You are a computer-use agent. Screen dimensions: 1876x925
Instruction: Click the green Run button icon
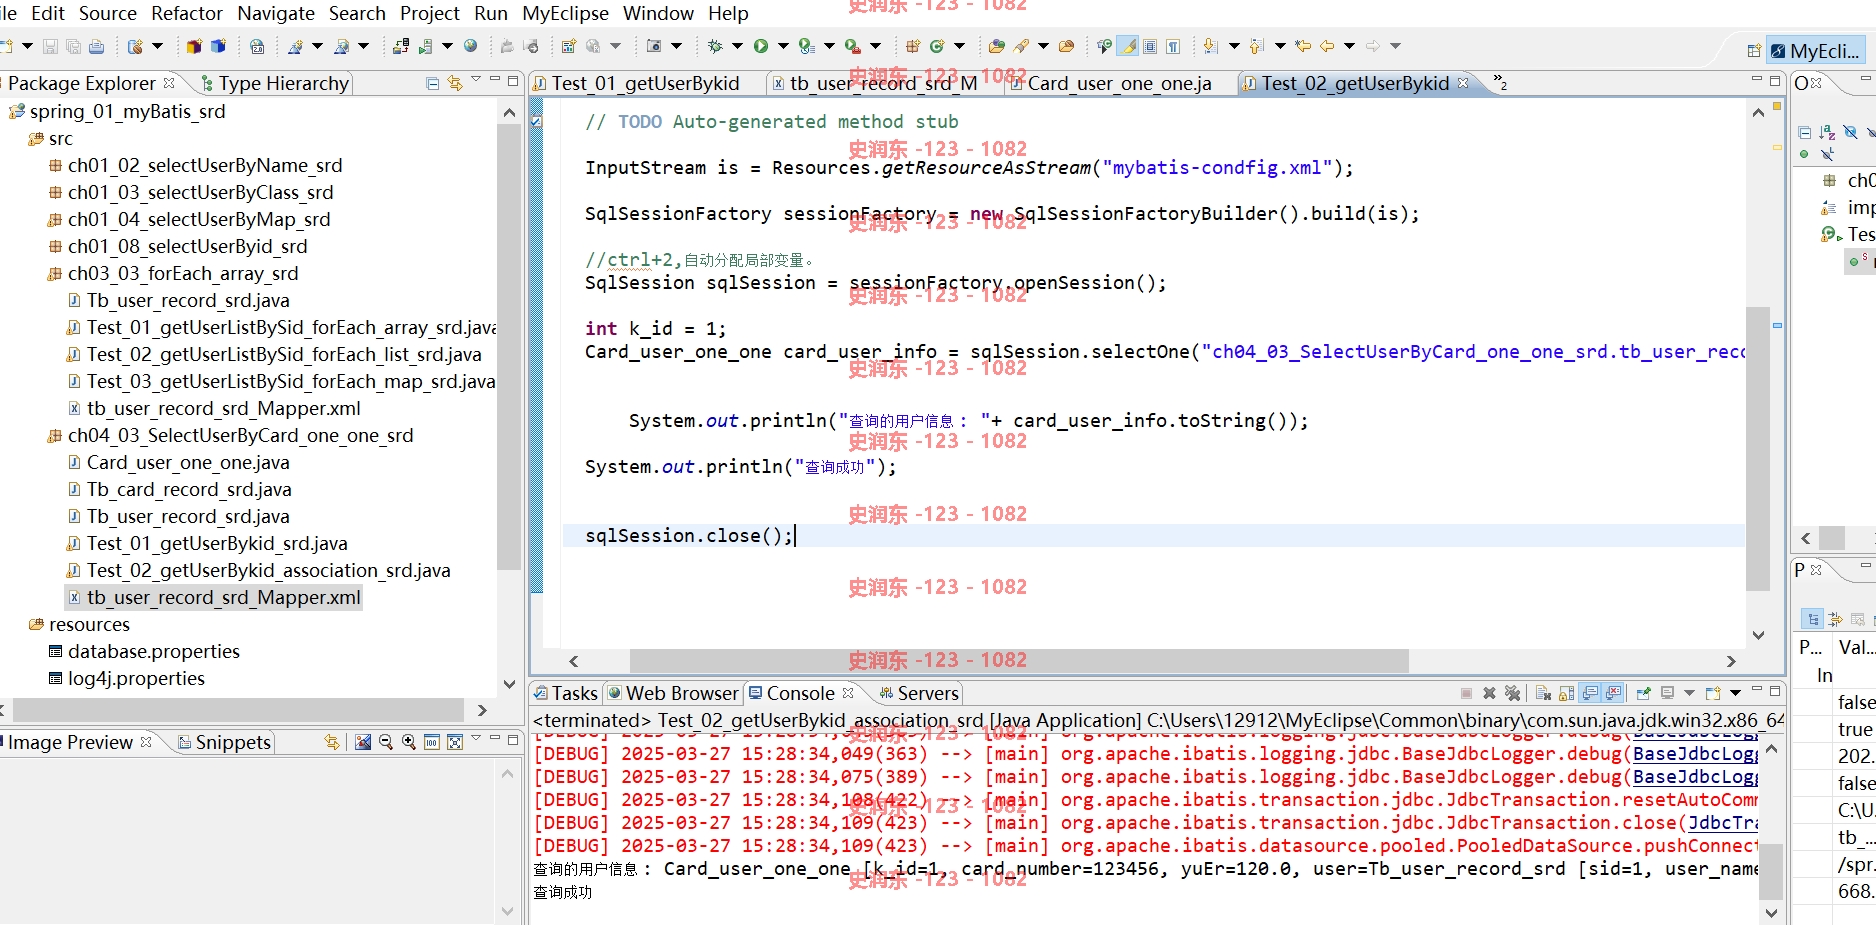(760, 46)
